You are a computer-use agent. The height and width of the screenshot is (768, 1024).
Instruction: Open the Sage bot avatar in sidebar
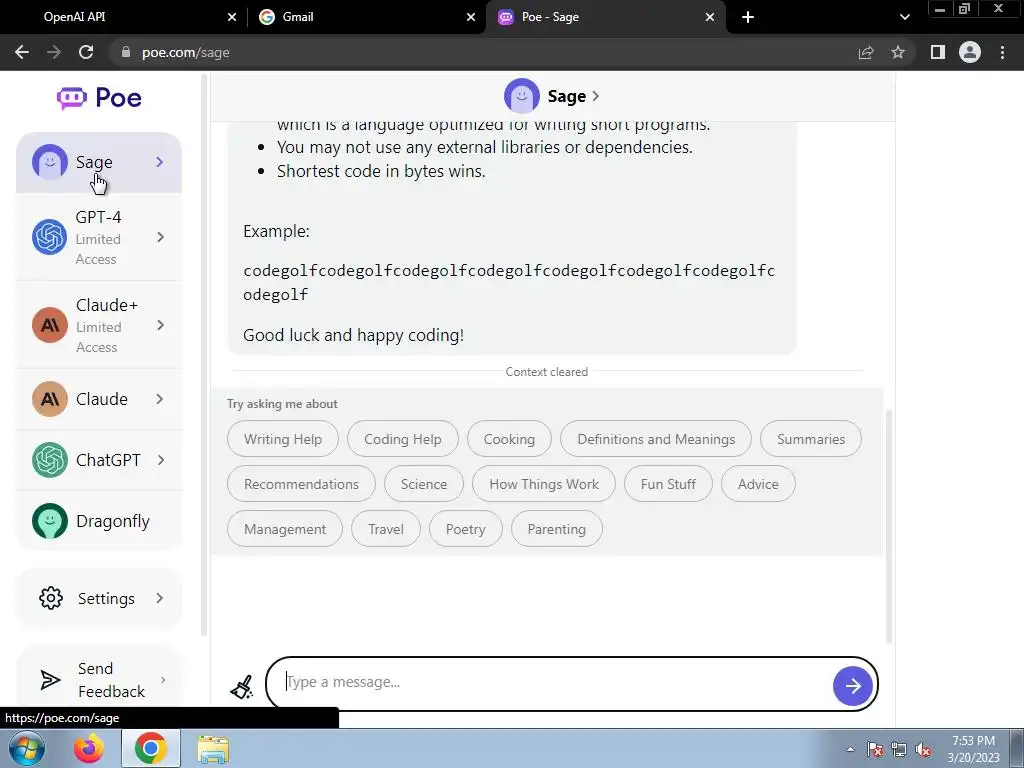50,162
